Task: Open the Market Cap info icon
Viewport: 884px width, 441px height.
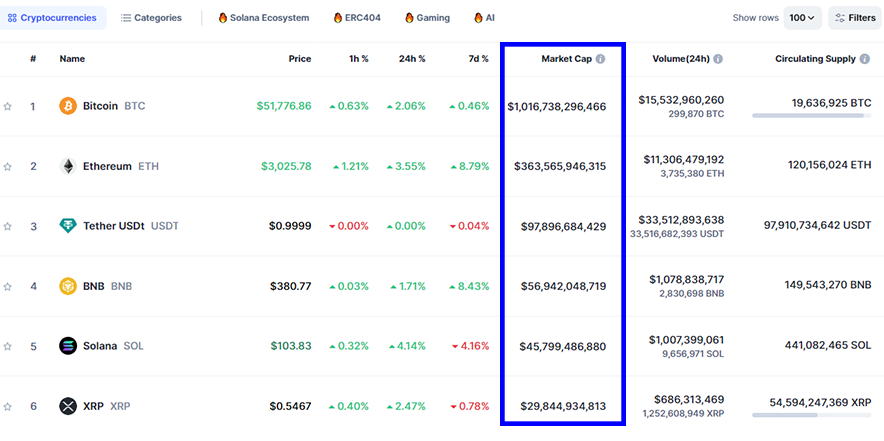Action: coord(600,59)
